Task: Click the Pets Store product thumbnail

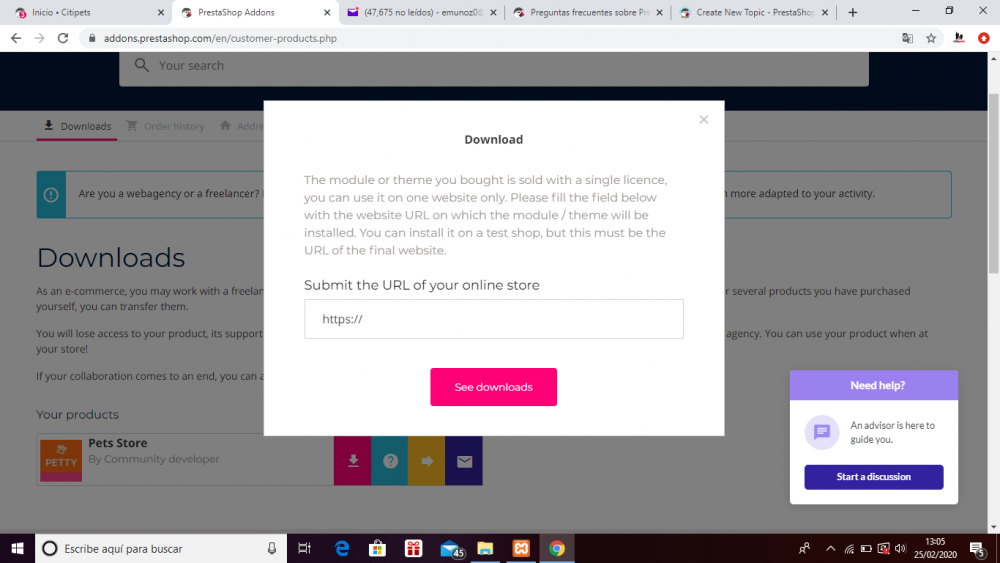Action: click(61, 460)
